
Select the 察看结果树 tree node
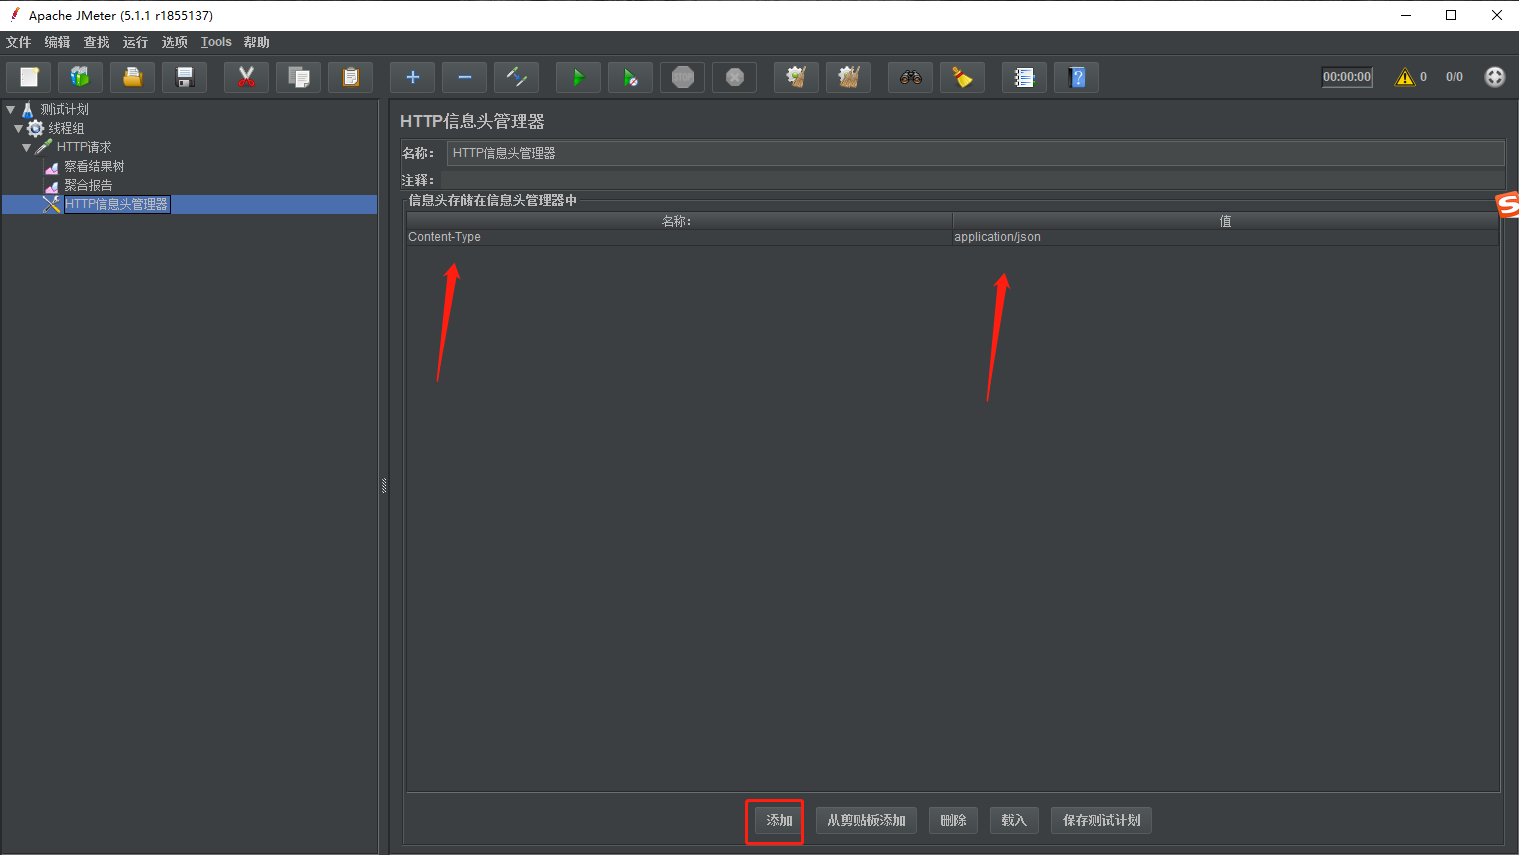coord(94,166)
